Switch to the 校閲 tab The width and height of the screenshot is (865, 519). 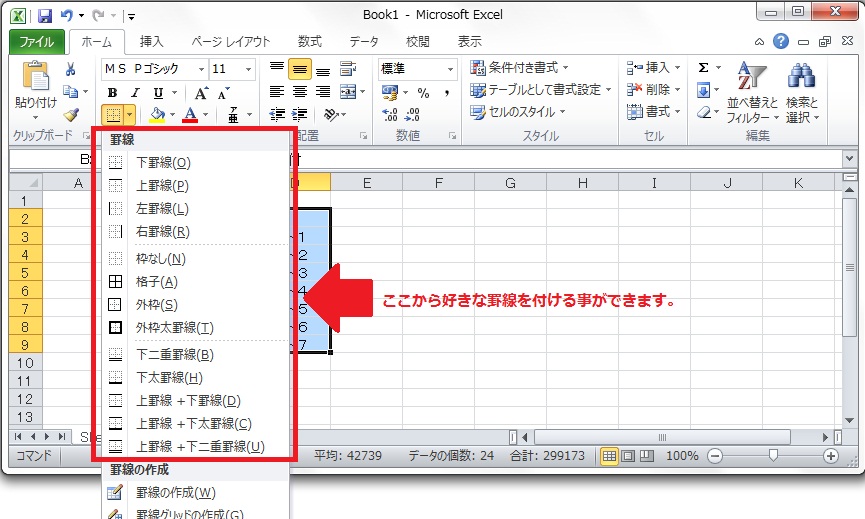pyautogui.click(x=418, y=42)
